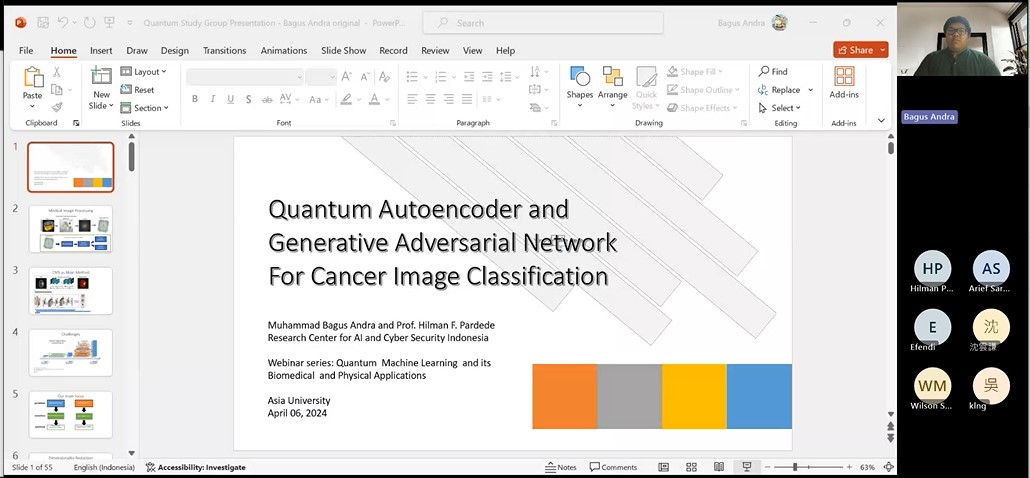Open the Shape Effects dropdown
The height and width of the screenshot is (478, 1030).
(702, 108)
